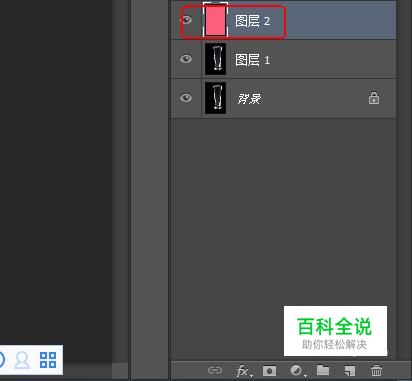Image resolution: width=412 pixels, height=381 pixels.
Task: Click the blue grid apps icon
Action: click(48, 360)
